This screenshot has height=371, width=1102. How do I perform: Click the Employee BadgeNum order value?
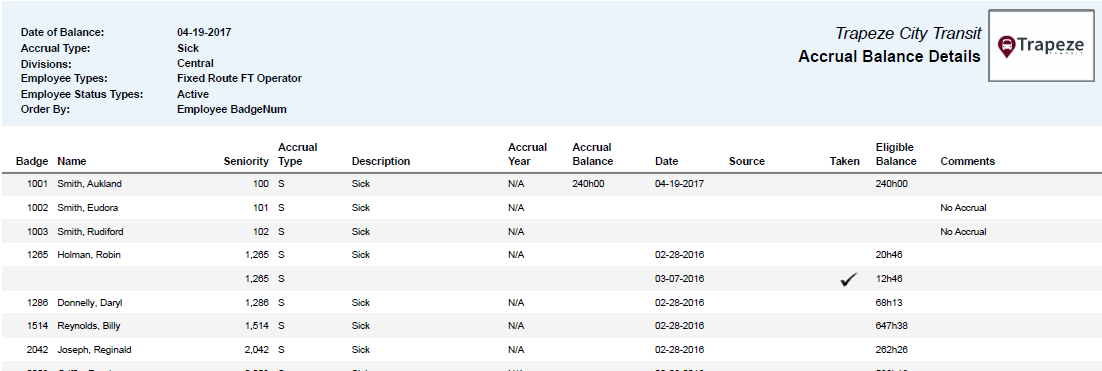click(x=232, y=110)
